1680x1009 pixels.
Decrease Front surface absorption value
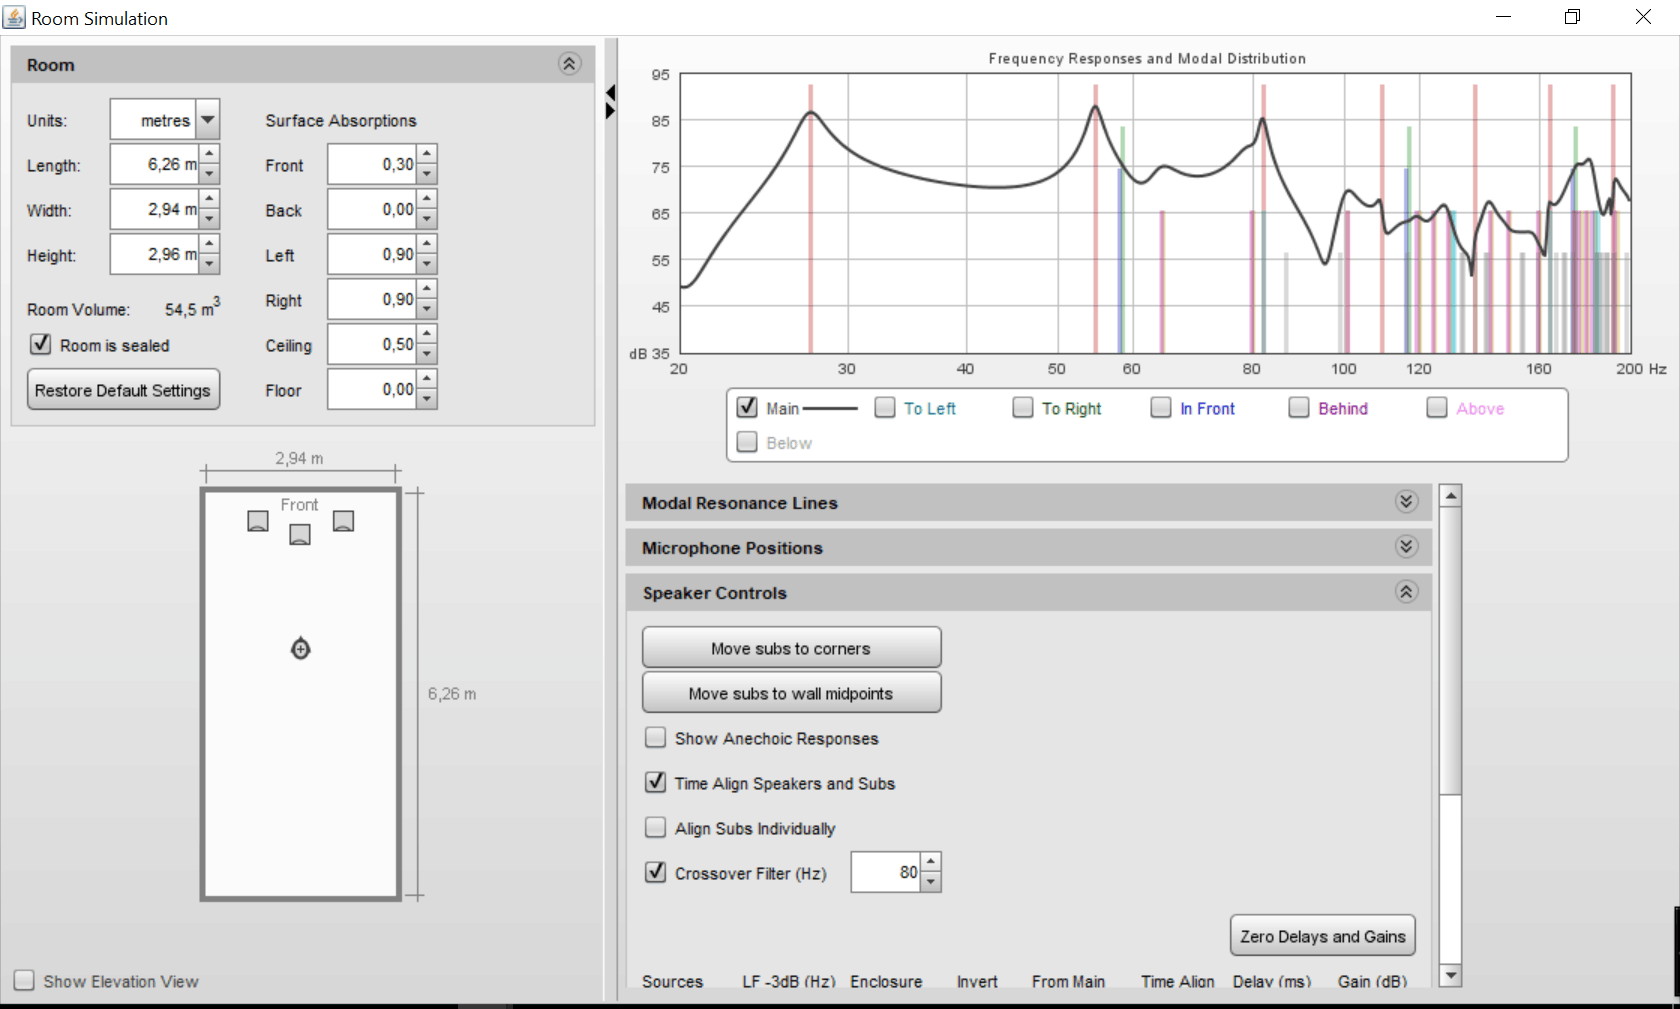tap(427, 175)
